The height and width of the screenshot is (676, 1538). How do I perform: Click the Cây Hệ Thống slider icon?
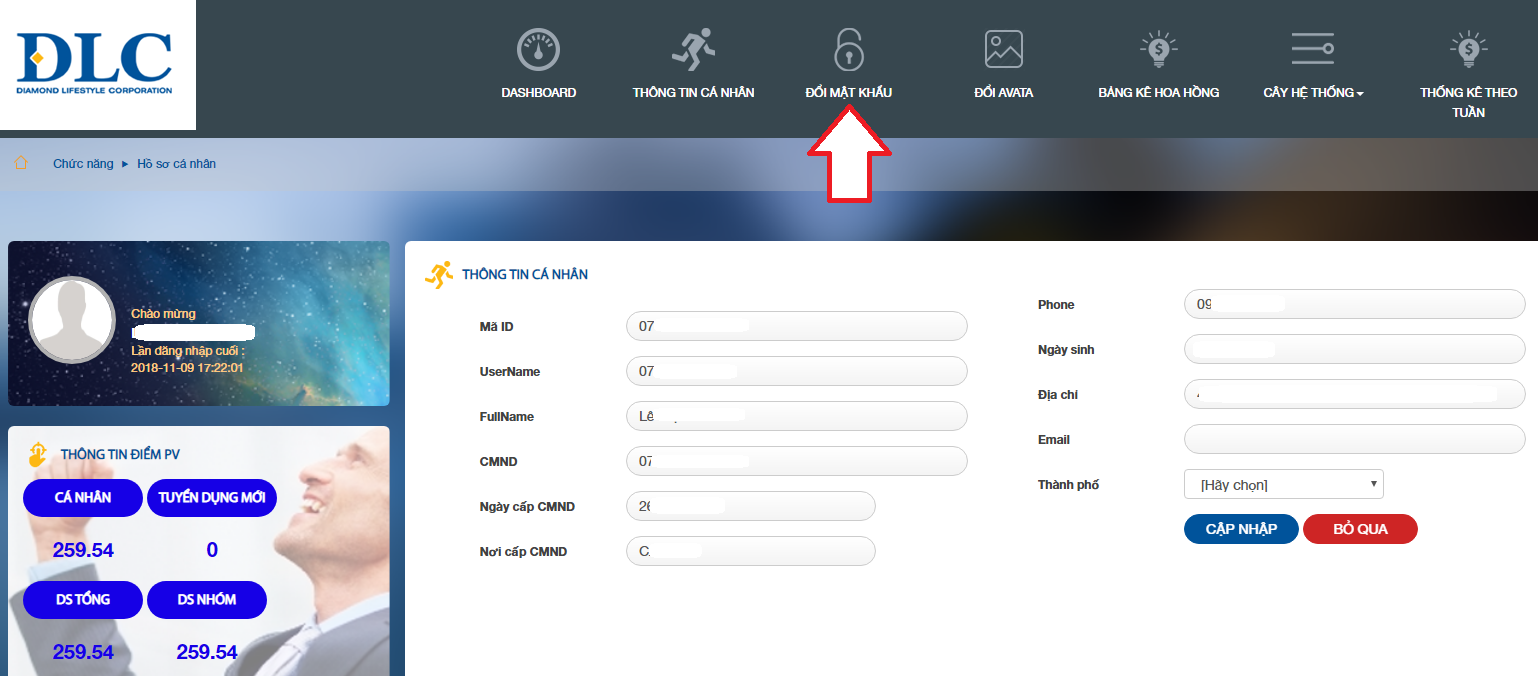click(x=1312, y=48)
